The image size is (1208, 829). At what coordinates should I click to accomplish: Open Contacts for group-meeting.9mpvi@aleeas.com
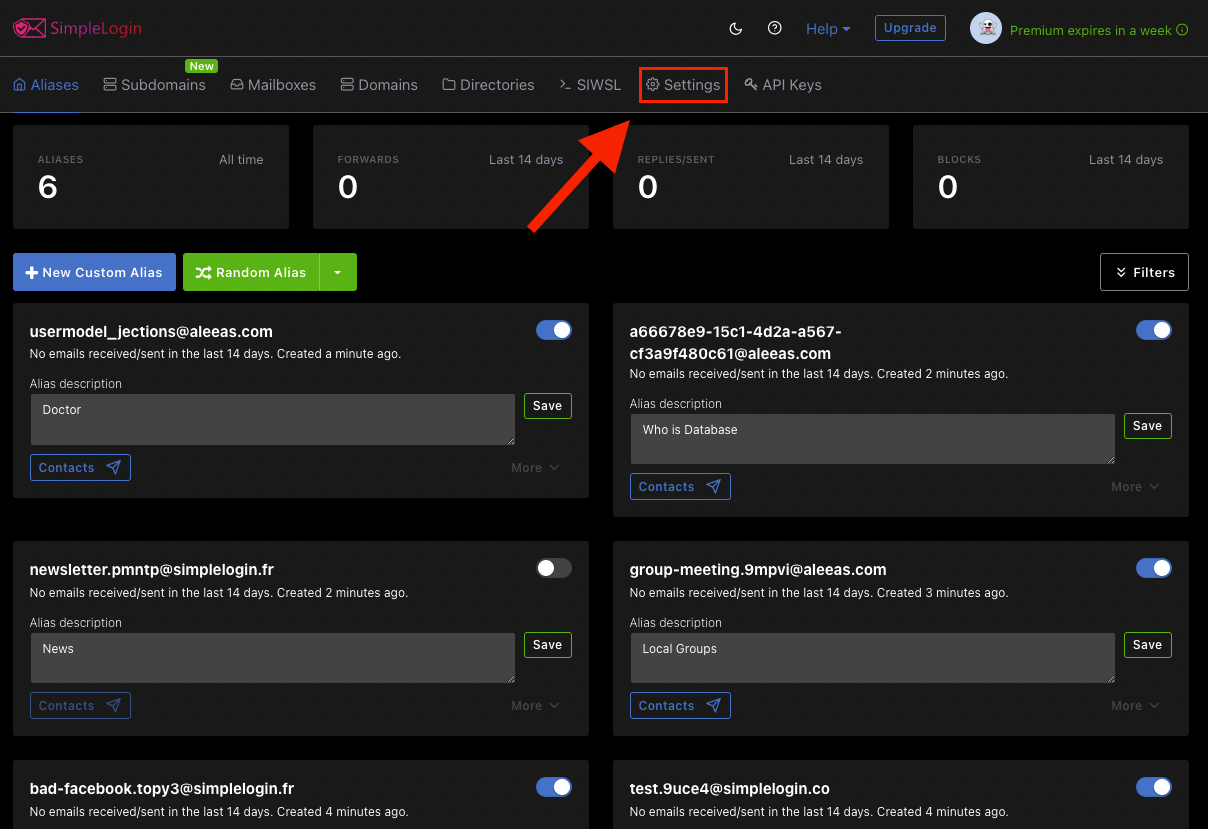coord(680,705)
